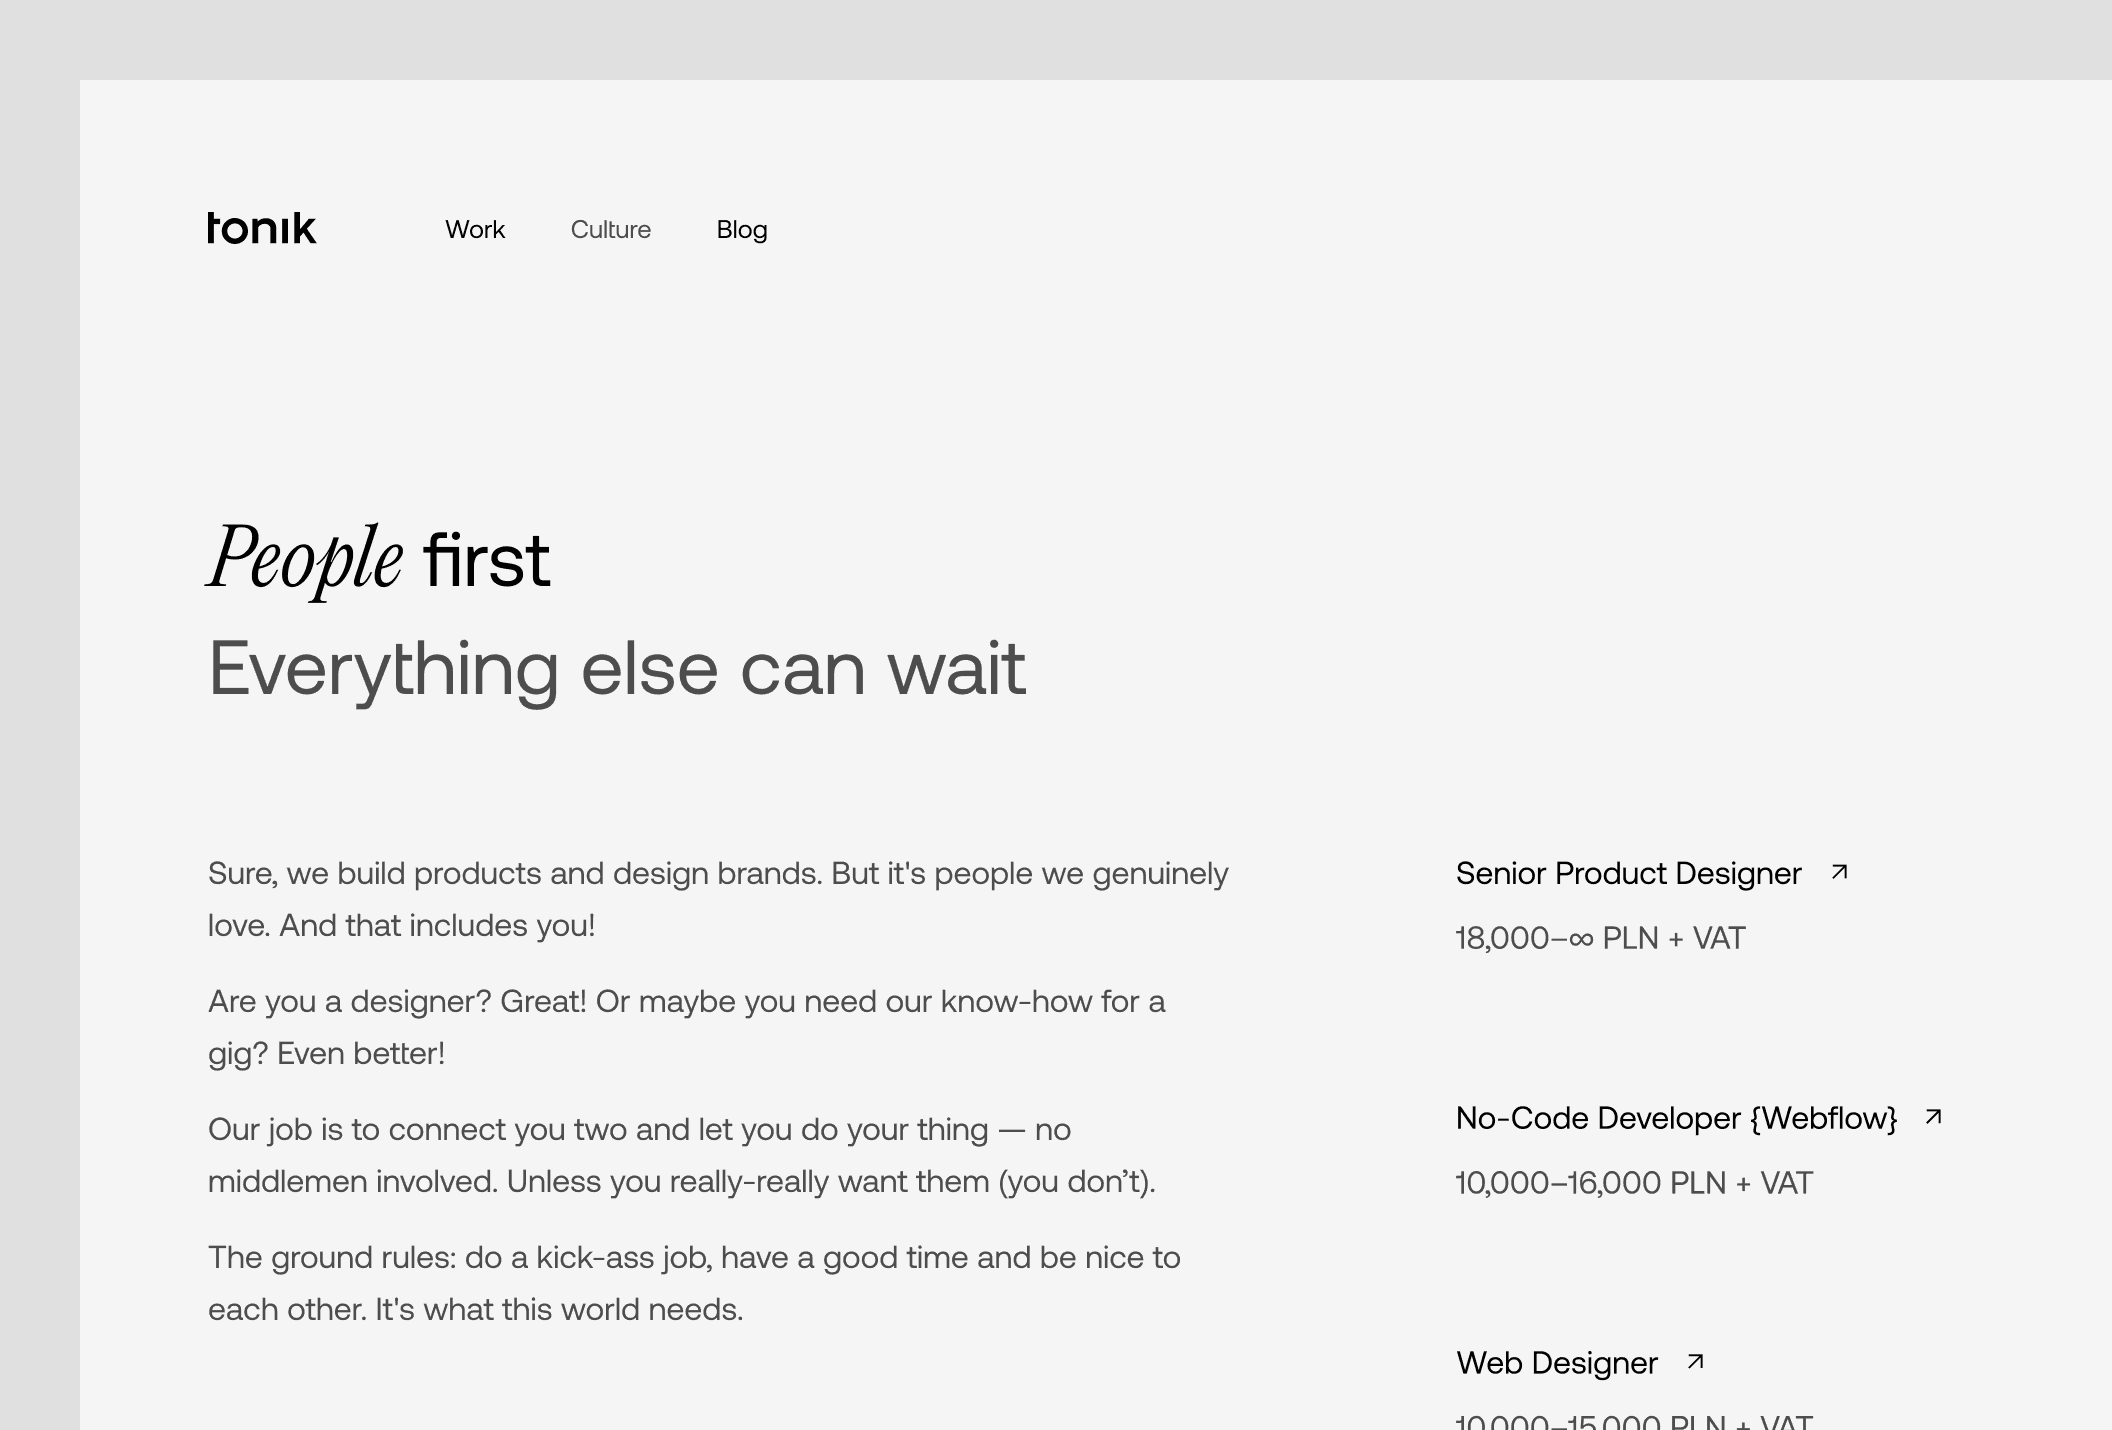Click the arrow icon next to Senior Product Designer
2112x1430 pixels.
(x=1840, y=873)
